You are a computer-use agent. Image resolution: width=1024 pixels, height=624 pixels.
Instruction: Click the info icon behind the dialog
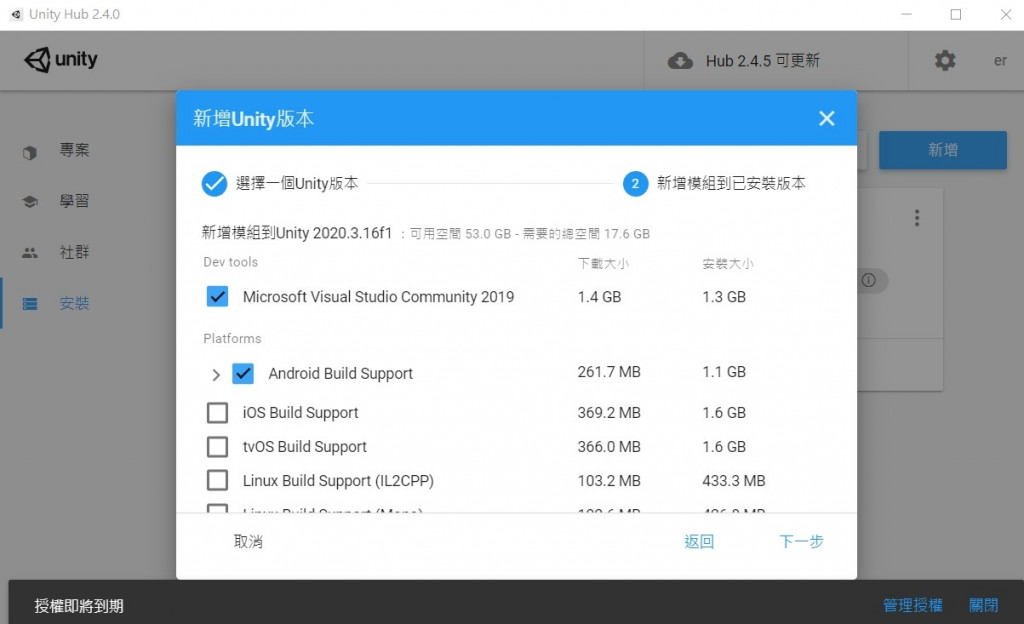coord(869,280)
